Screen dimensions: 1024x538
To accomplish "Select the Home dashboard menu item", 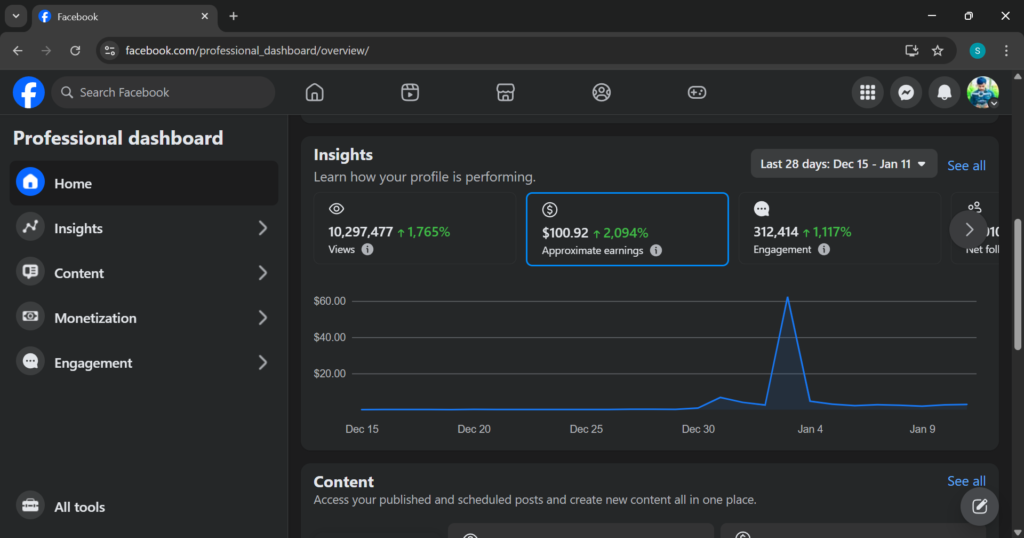I will (144, 183).
